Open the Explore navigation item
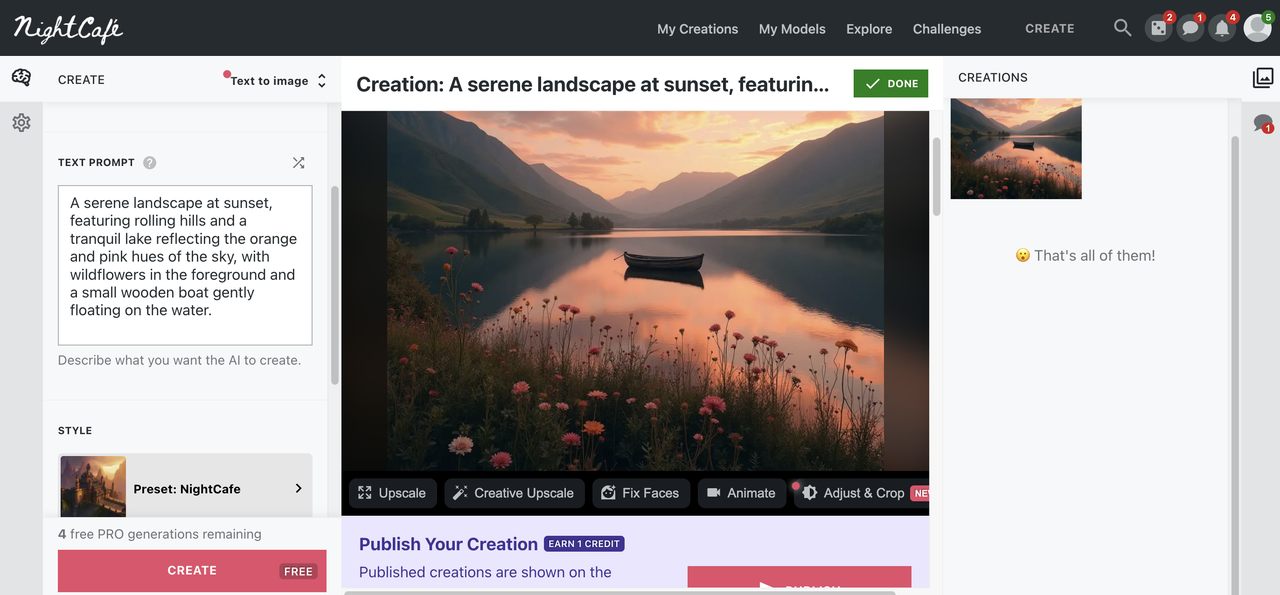Viewport: 1280px width, 595px height. click(x=869, y=29)
